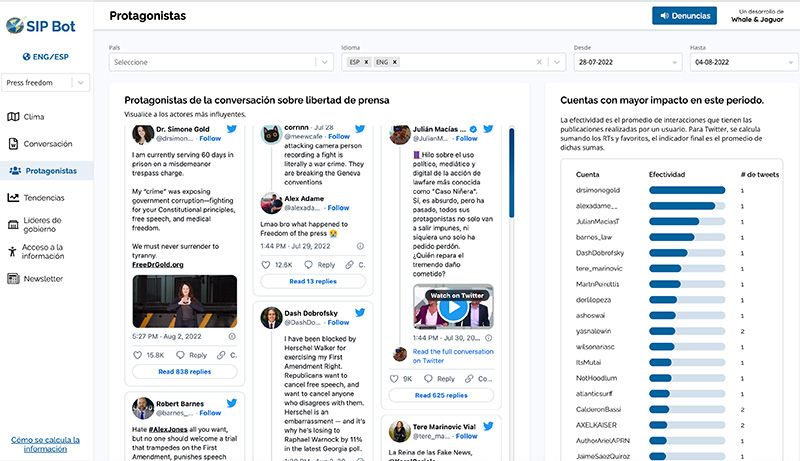Image resolution: width=800 pixels, height=461 pixels.
Task: Click info icon on Alex Adame tweet
Action: 360,246
